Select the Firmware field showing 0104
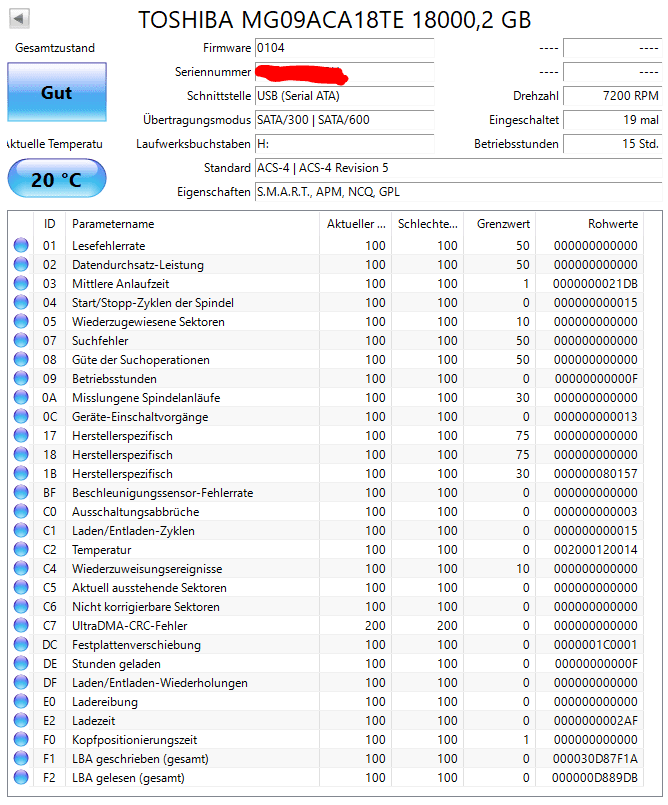The height and width of the screenshot is (805, 668). [345, 48]
